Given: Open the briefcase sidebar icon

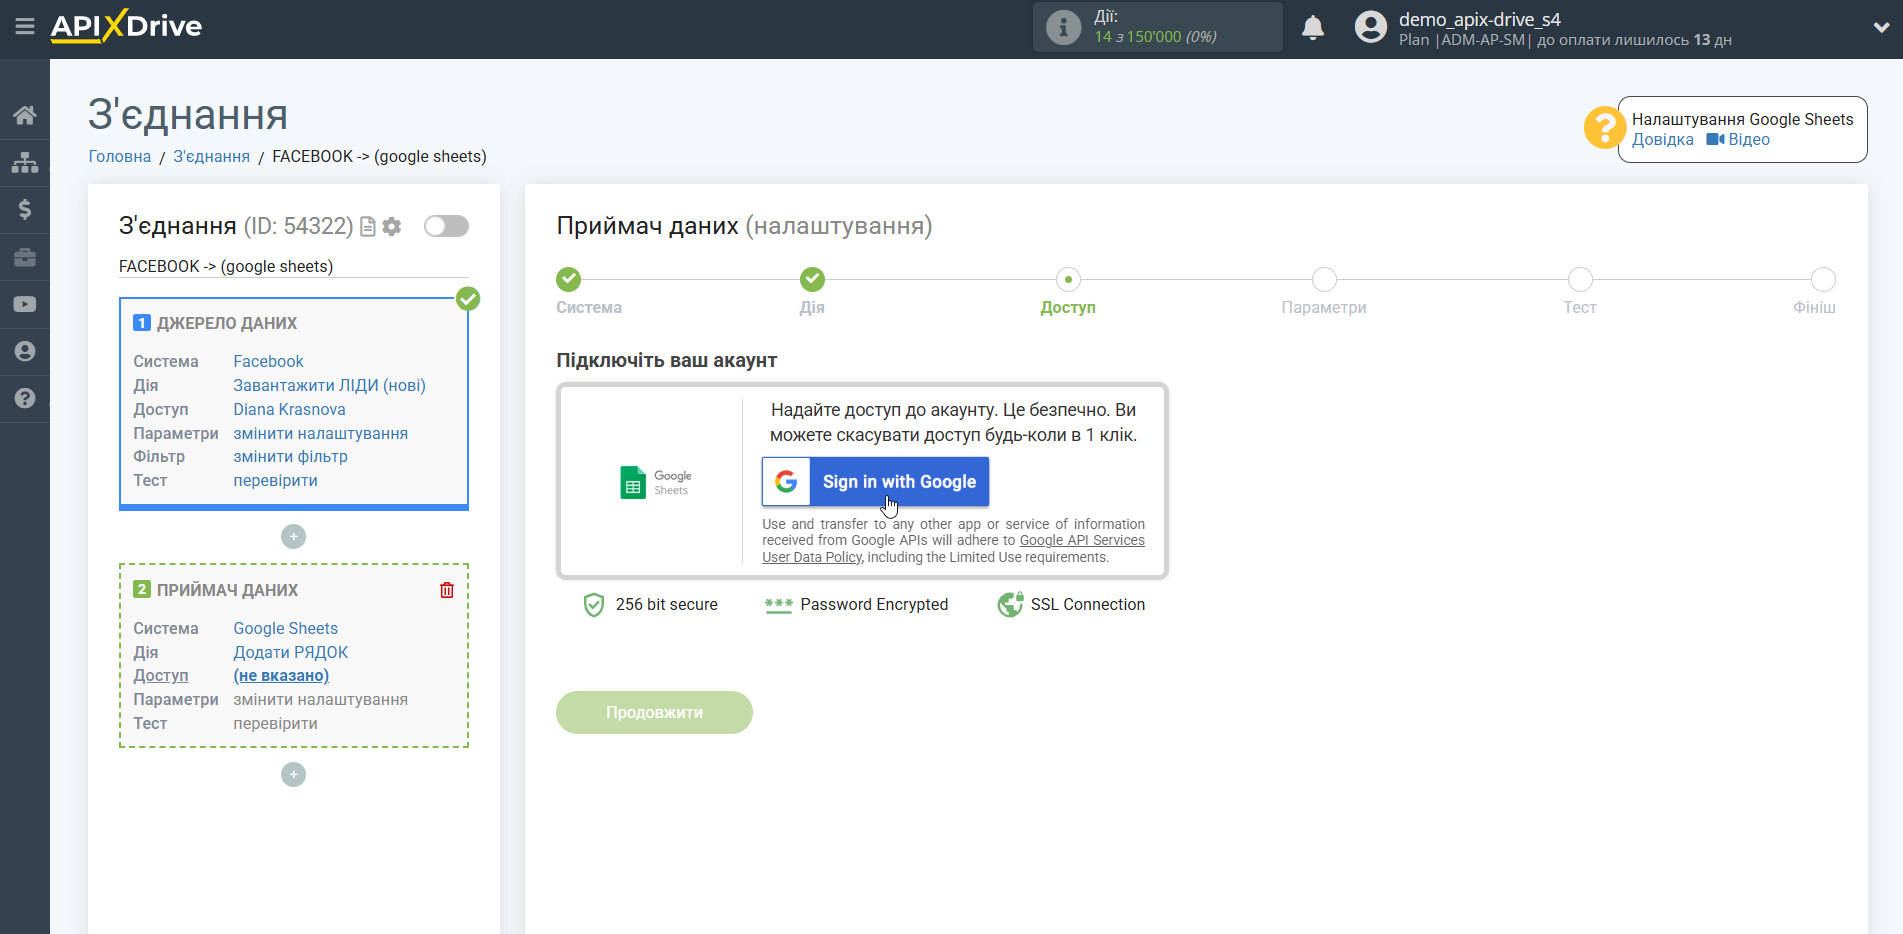Looking at the screenshot, I should [25, 257].
